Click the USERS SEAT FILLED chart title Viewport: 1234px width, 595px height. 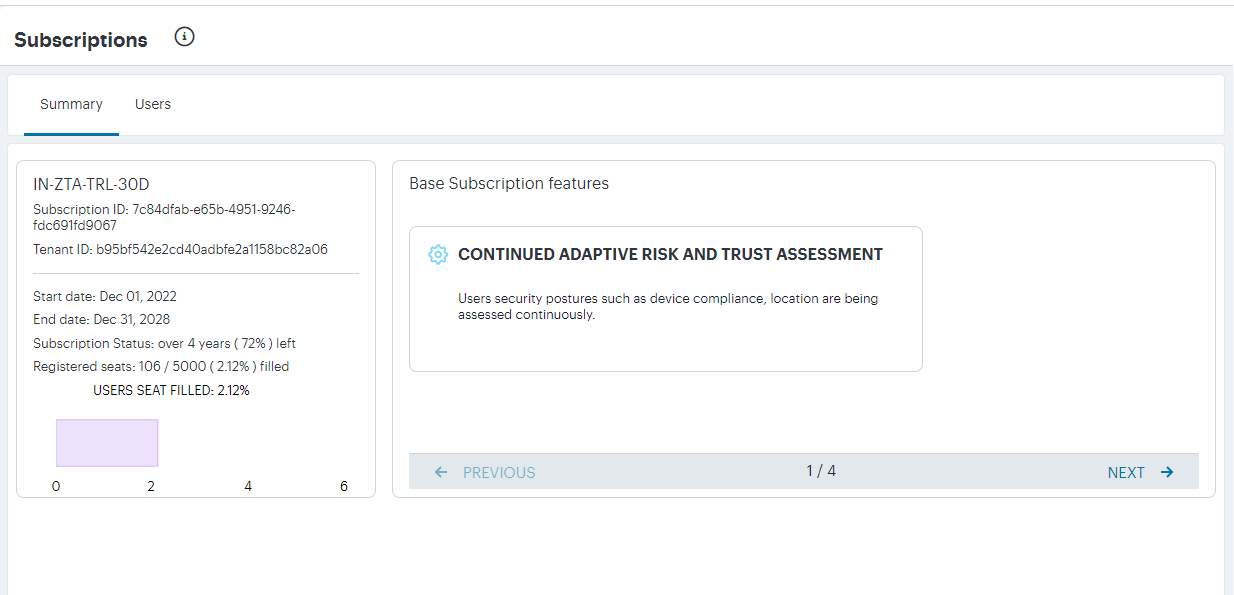point(171,391)
